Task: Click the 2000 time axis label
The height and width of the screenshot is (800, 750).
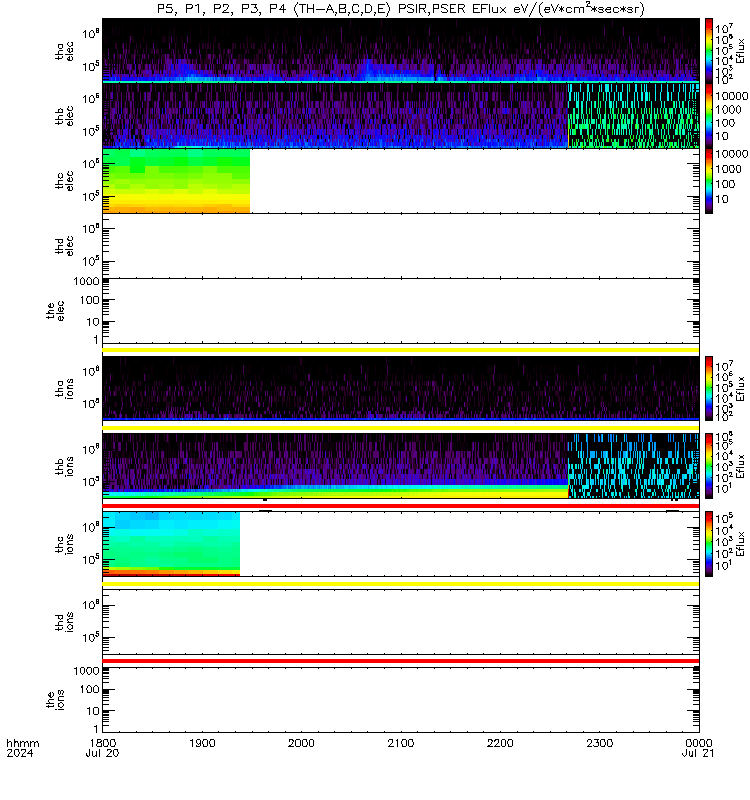Action: (302, 743)
